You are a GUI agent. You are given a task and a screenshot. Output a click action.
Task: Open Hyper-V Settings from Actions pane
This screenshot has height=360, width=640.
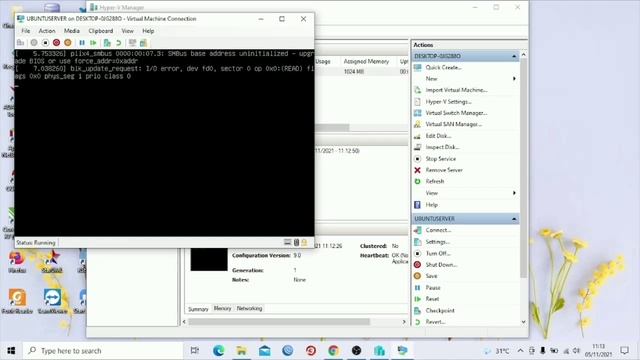coord(448,102)
